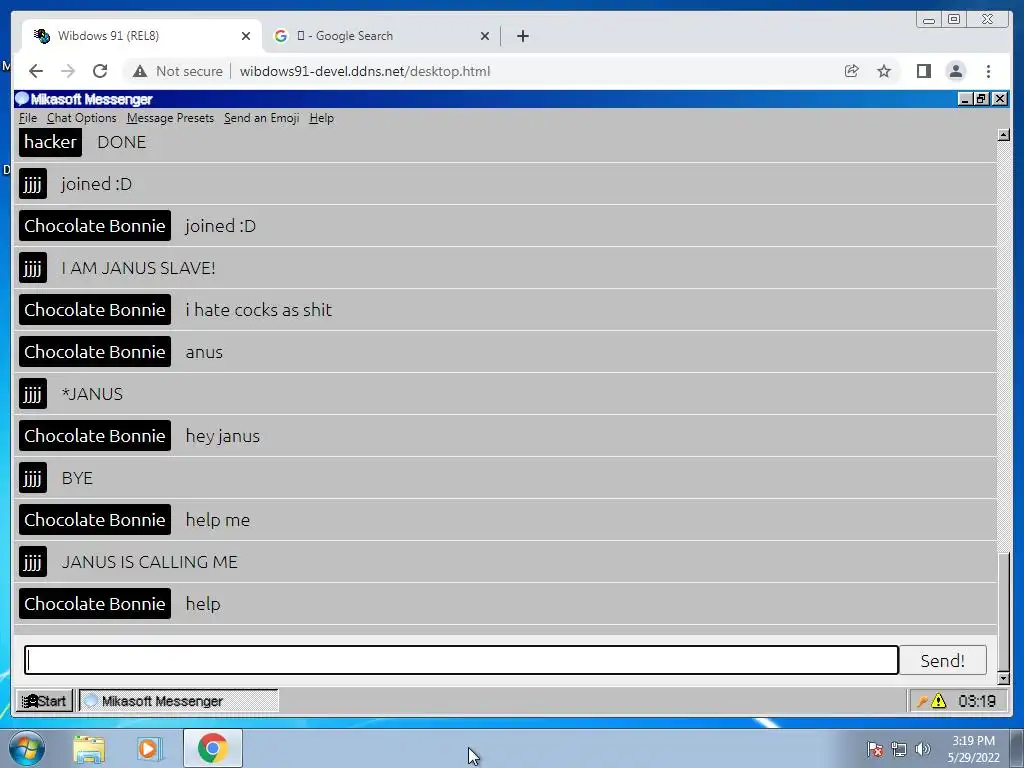Click the Send! button
This screenshot has width=1024, height=768.
point(942,660)
